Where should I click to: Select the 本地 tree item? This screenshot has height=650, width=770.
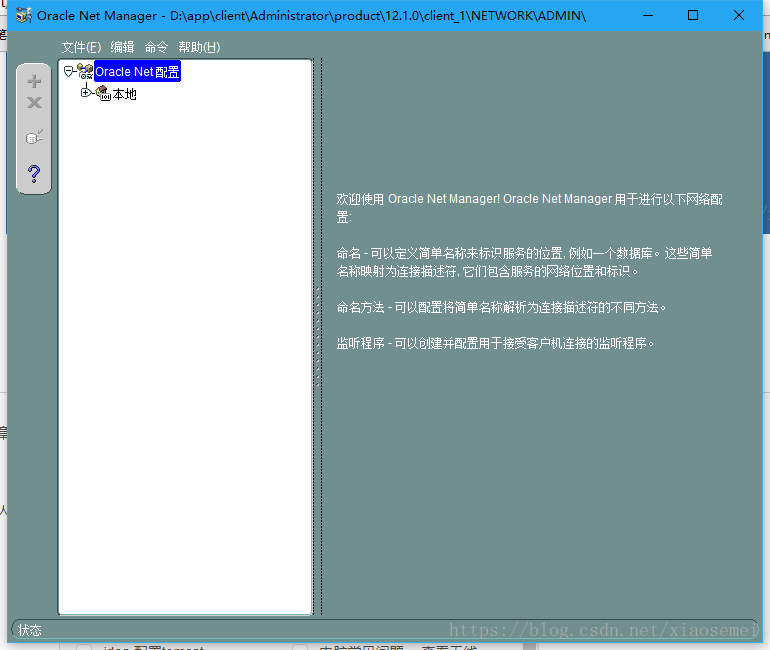[124, 94]
